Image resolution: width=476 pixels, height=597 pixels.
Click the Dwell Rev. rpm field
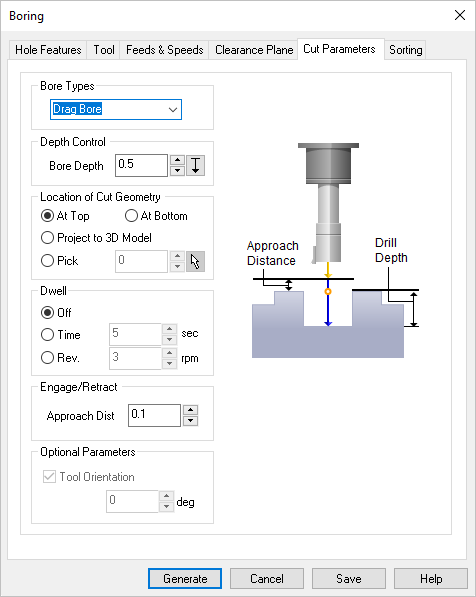136,358
